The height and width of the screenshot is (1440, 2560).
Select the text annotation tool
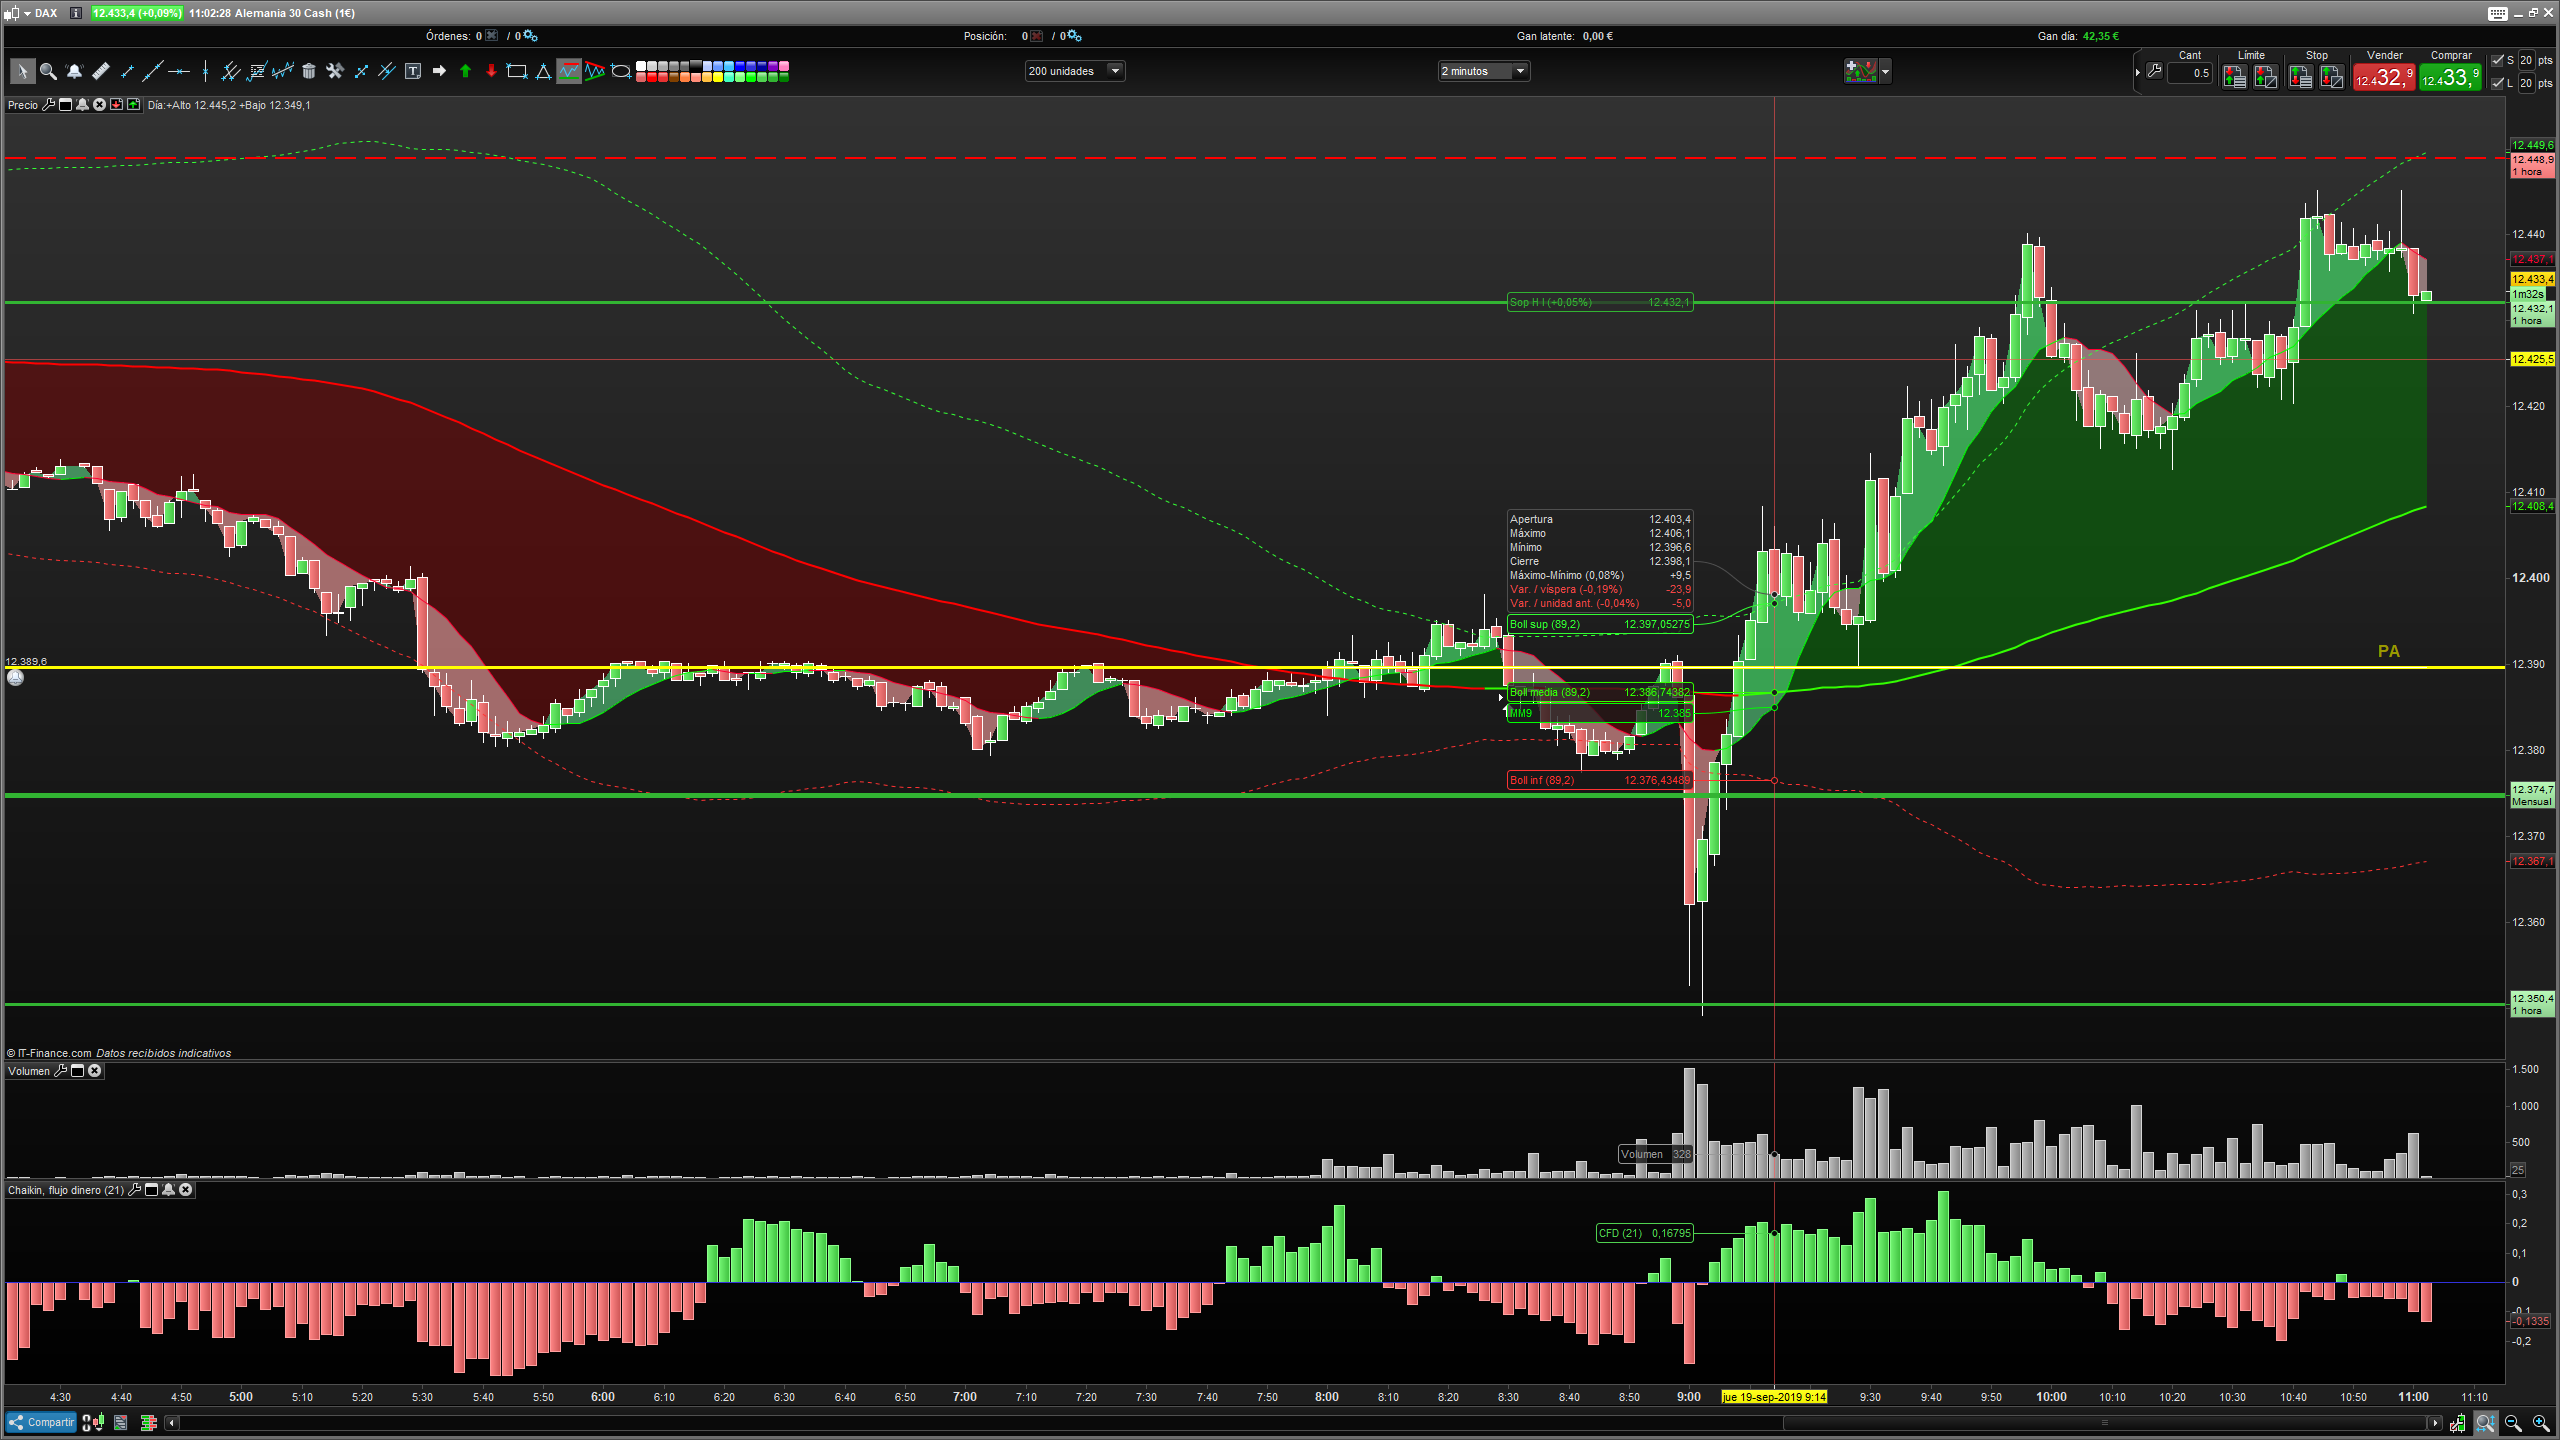(413, 71)
